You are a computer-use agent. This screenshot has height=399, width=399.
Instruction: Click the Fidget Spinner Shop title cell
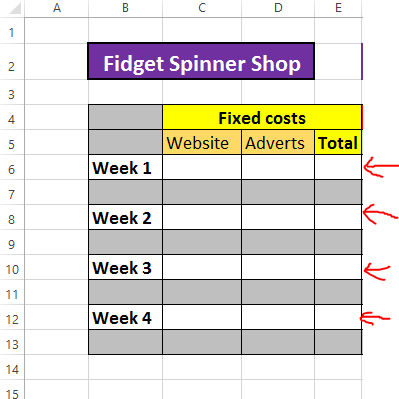pyautogui.click(x=201, y=61)
